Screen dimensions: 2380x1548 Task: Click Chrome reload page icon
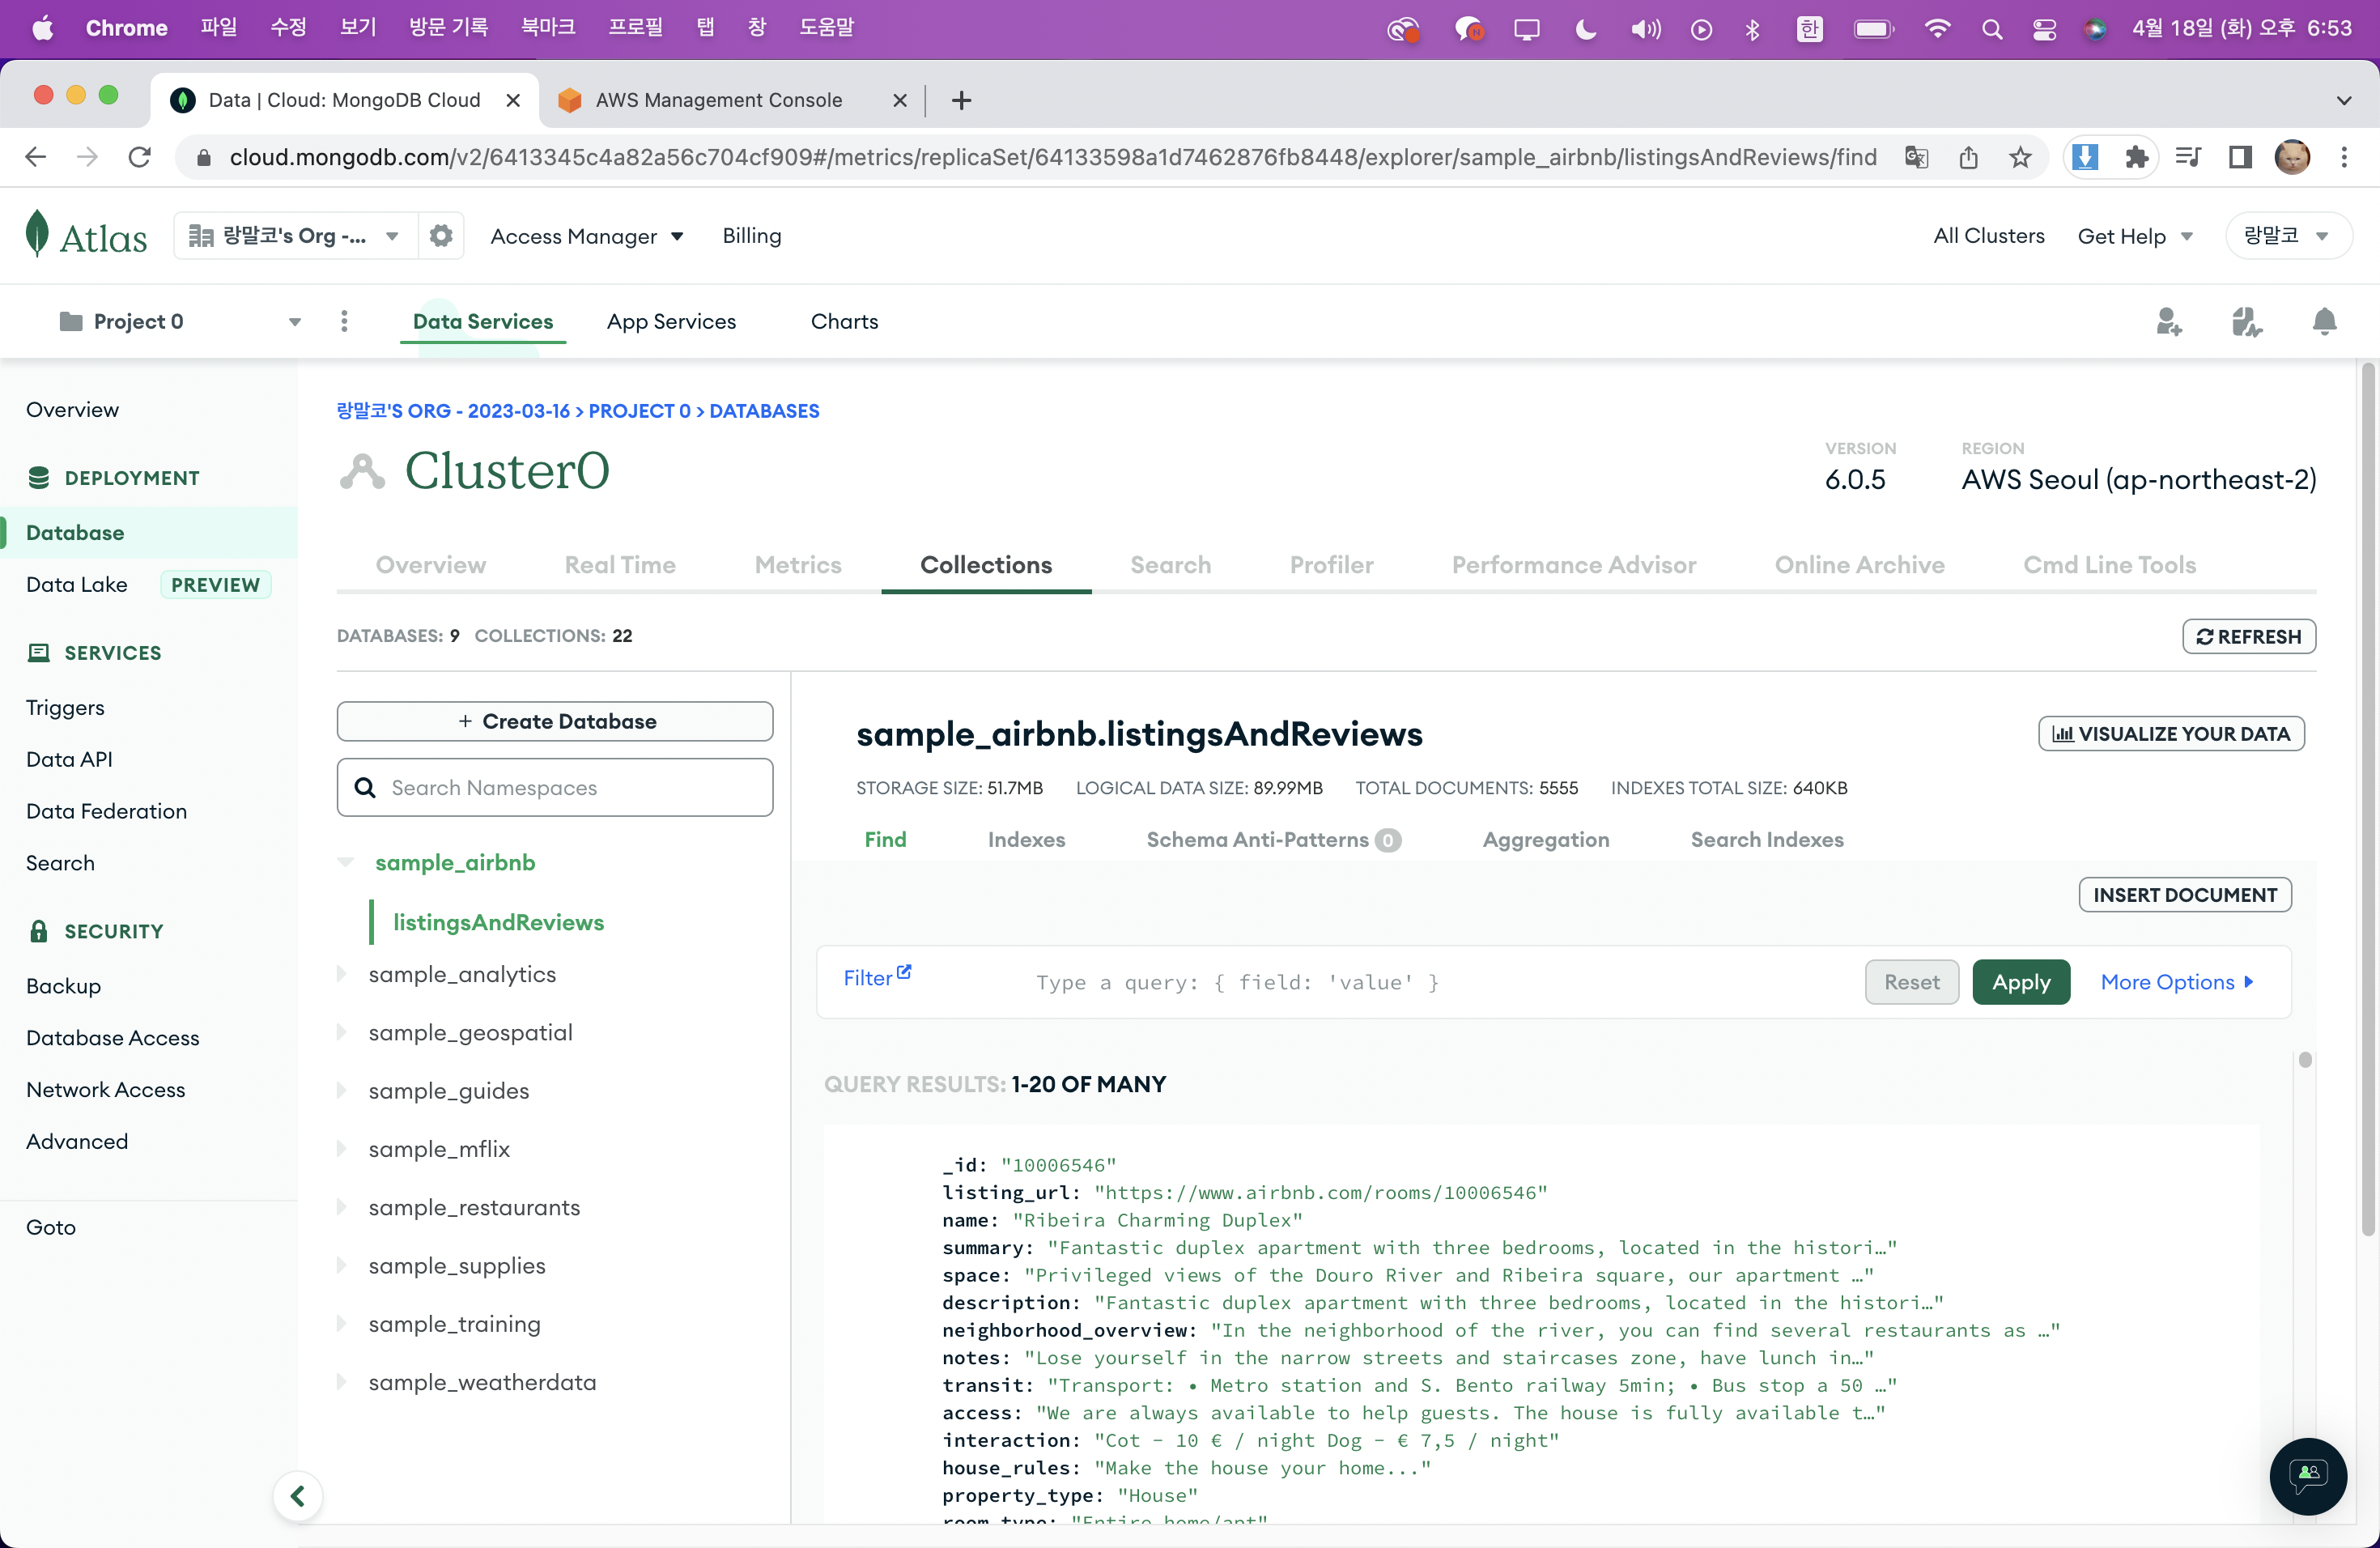(x=140, y=157)
